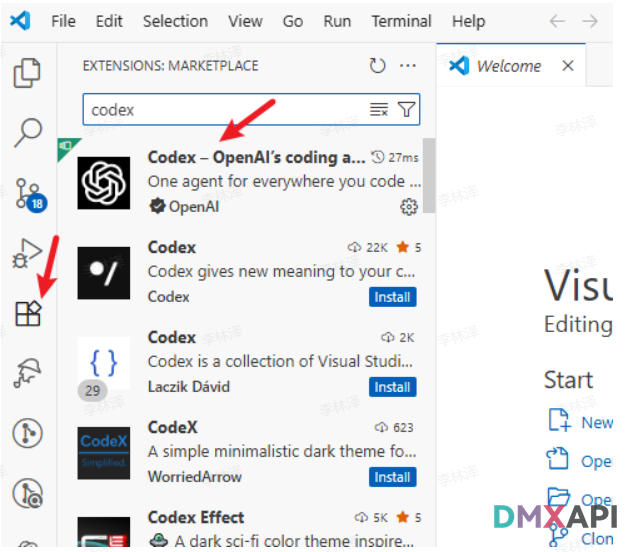This screenshot has height=552, width=639.
Task: Open the manage gear for OpenAI Codex extension
Action: (409, 207)
